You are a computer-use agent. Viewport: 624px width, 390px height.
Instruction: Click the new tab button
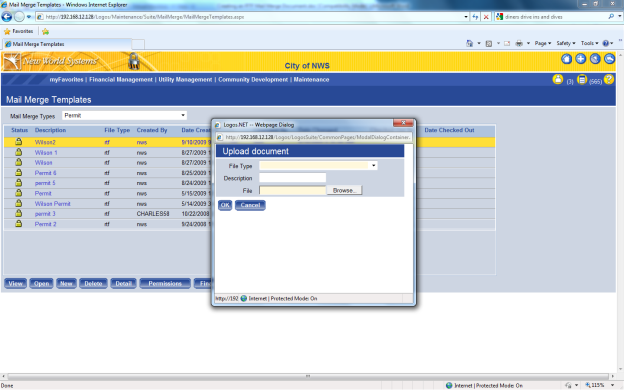click(138, 44)
